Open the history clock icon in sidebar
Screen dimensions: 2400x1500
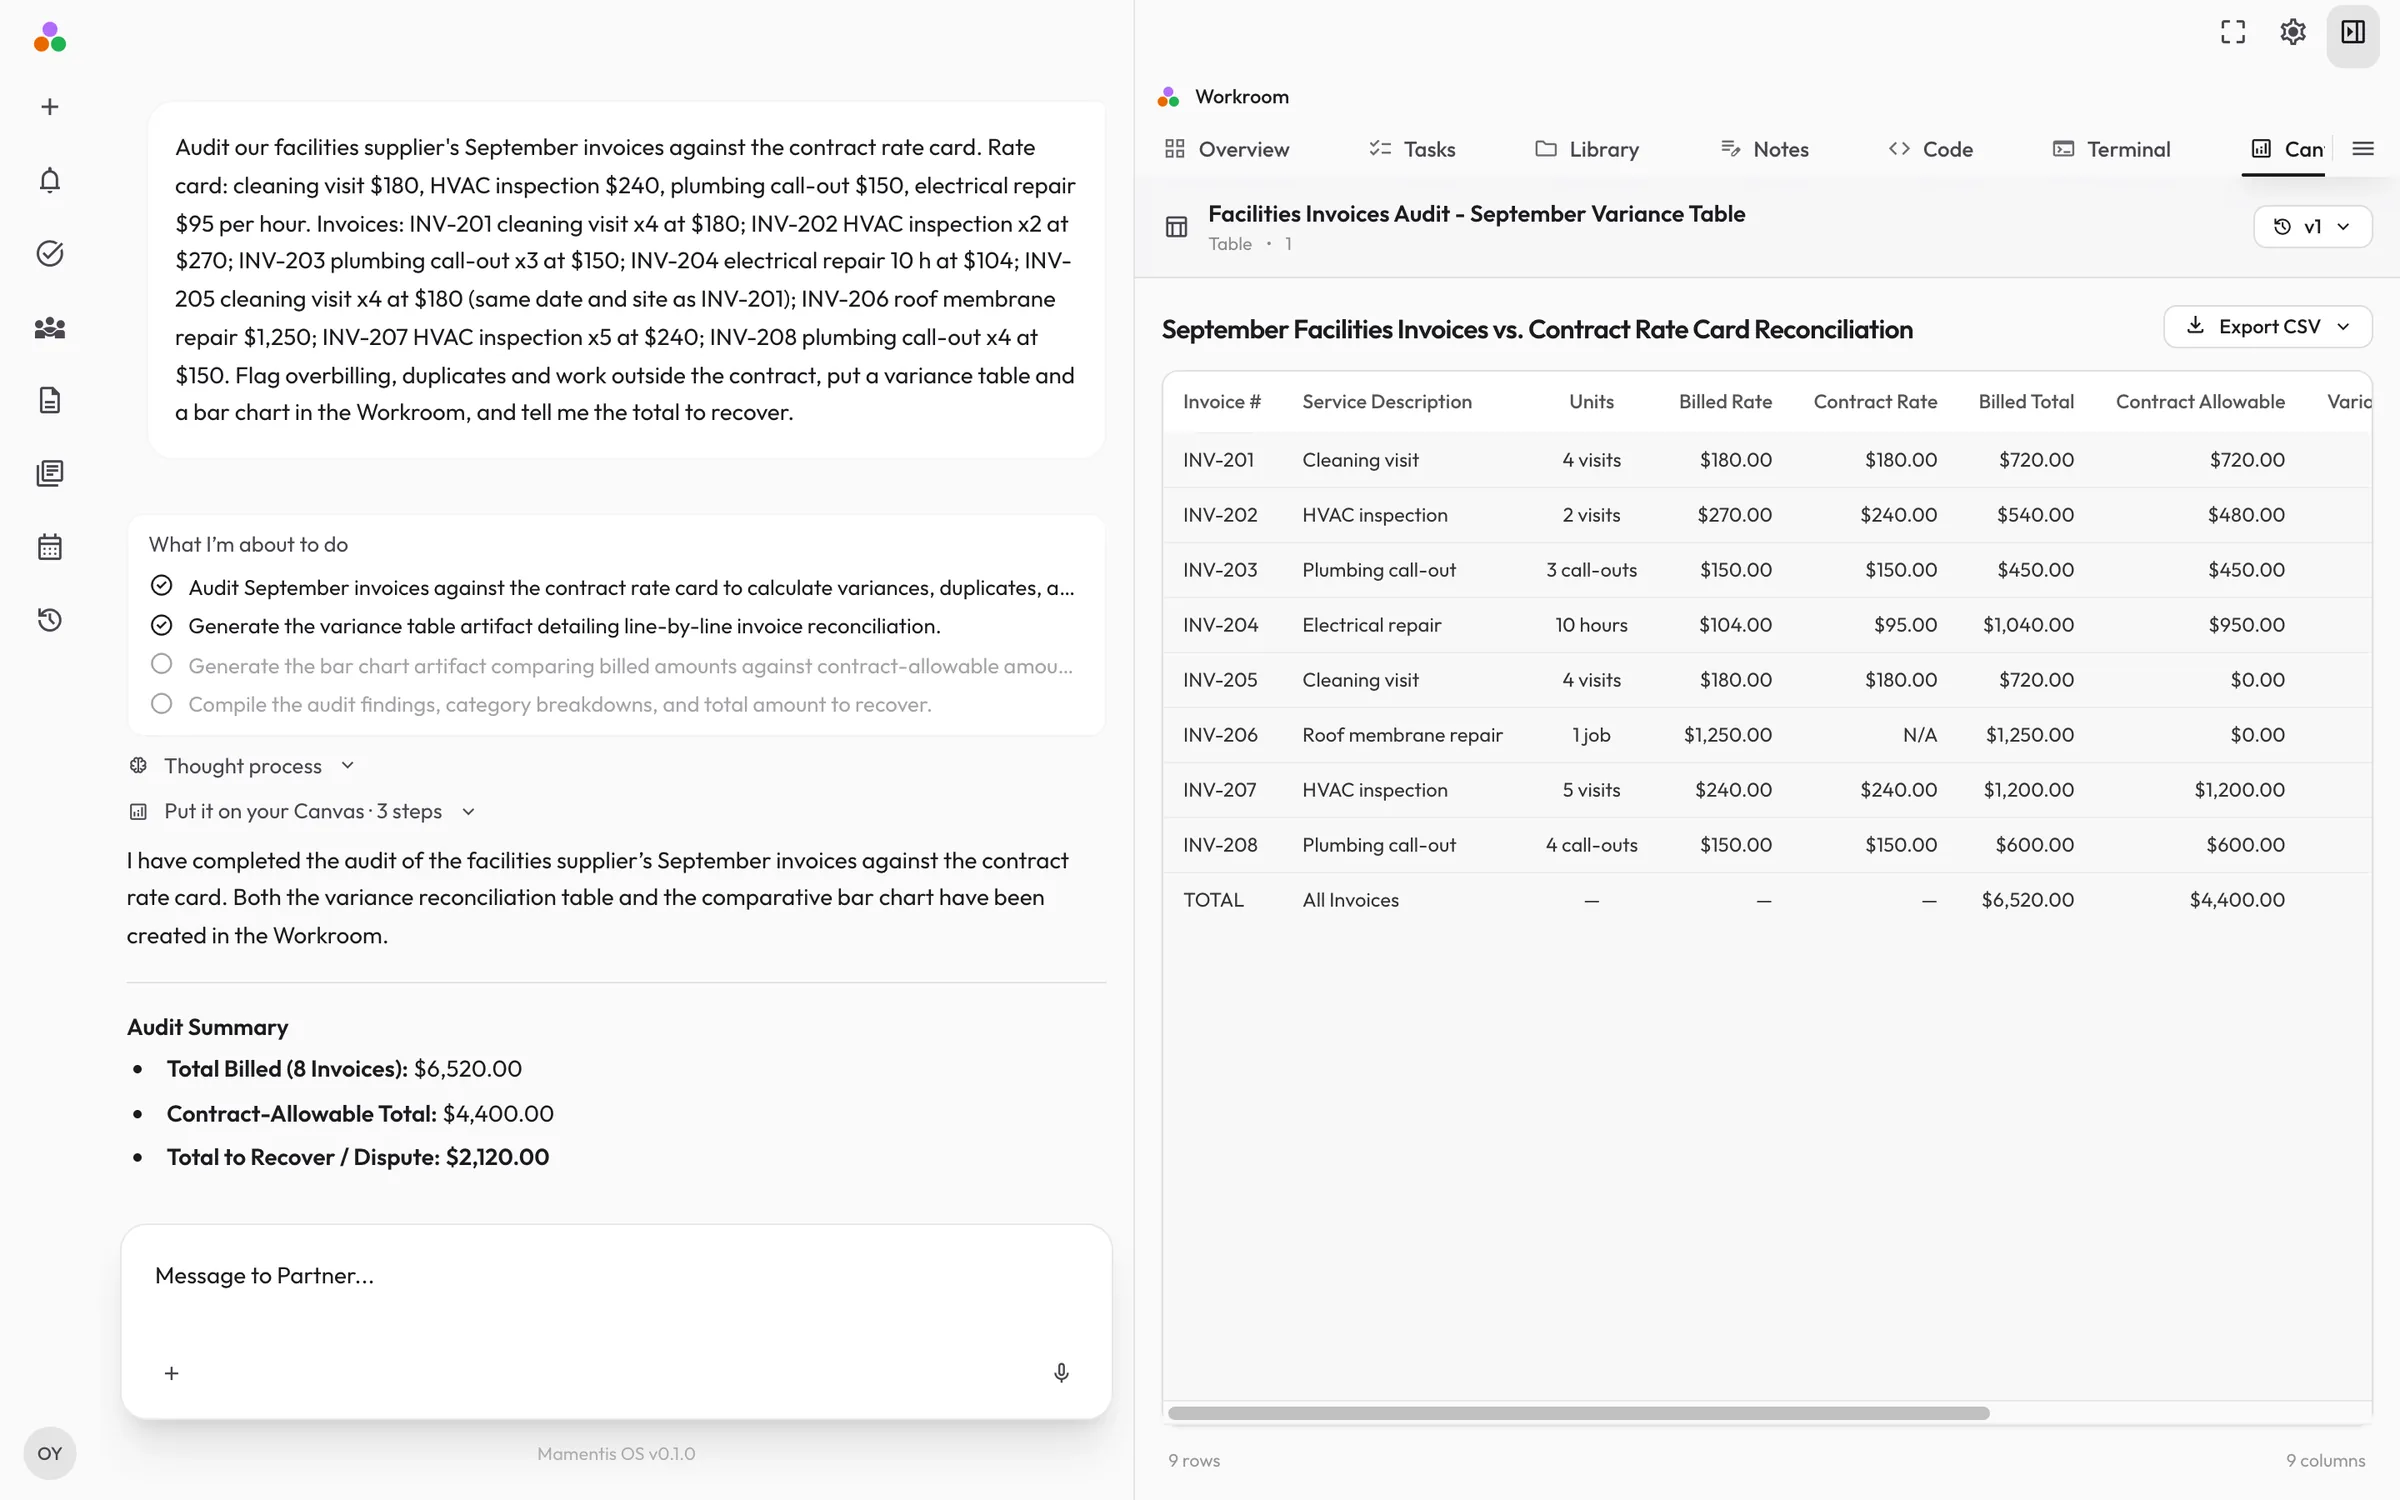pos(49,620)
